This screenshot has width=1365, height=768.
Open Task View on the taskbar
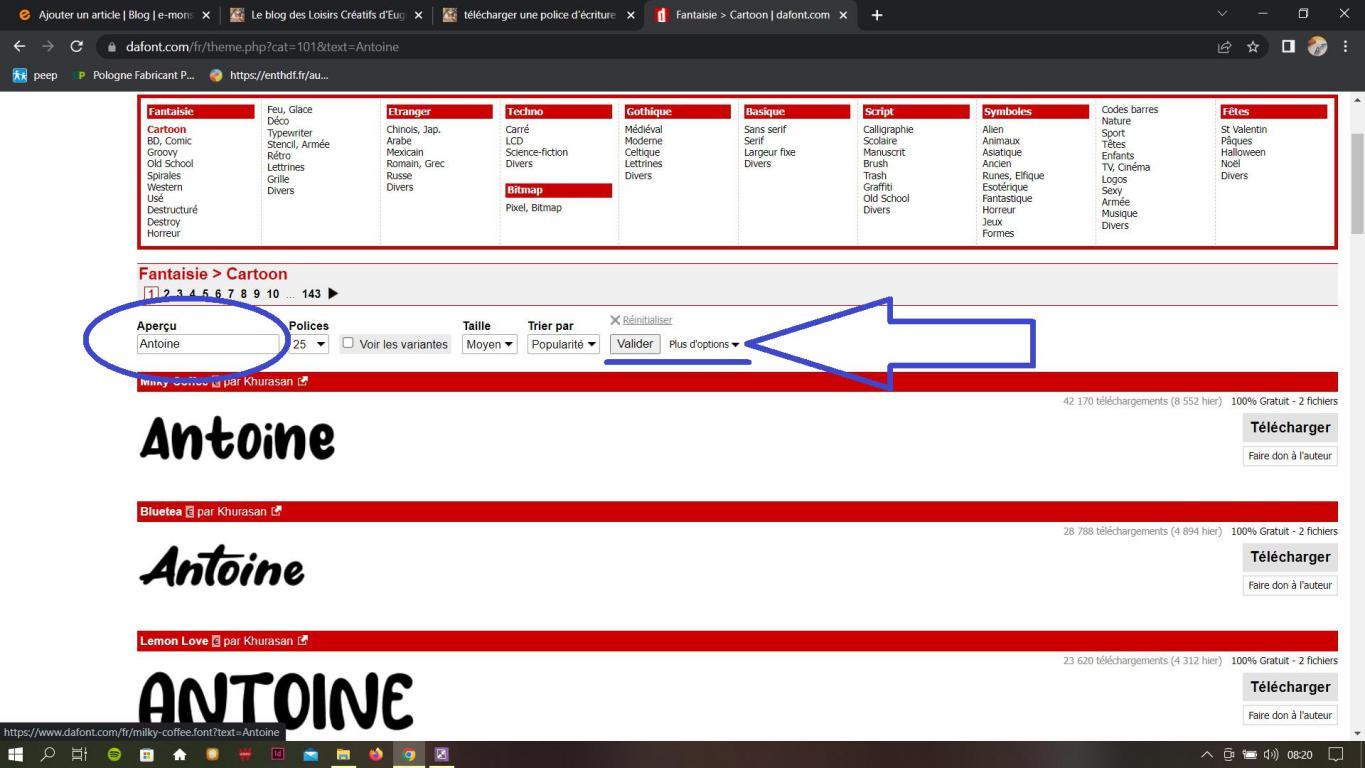80,755
